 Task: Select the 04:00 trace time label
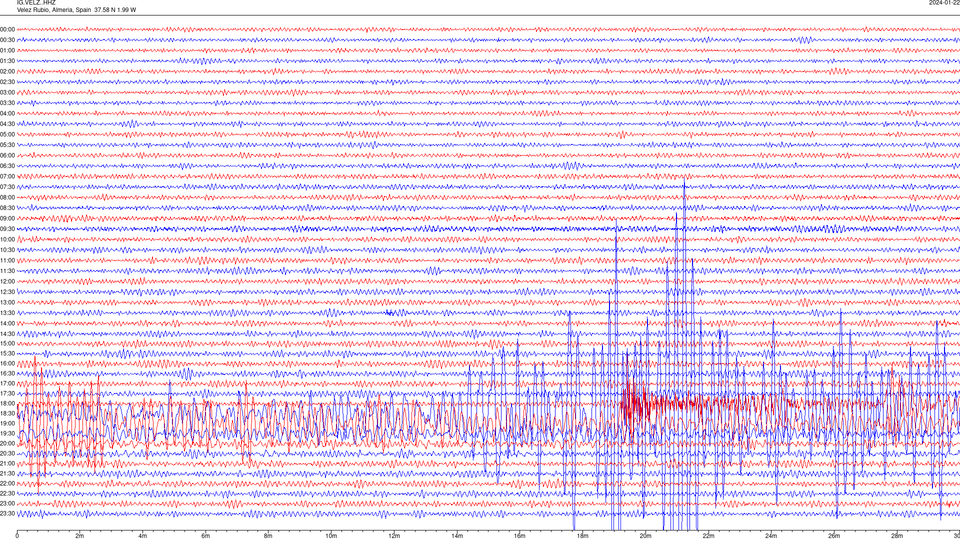(x=7, y=113)
